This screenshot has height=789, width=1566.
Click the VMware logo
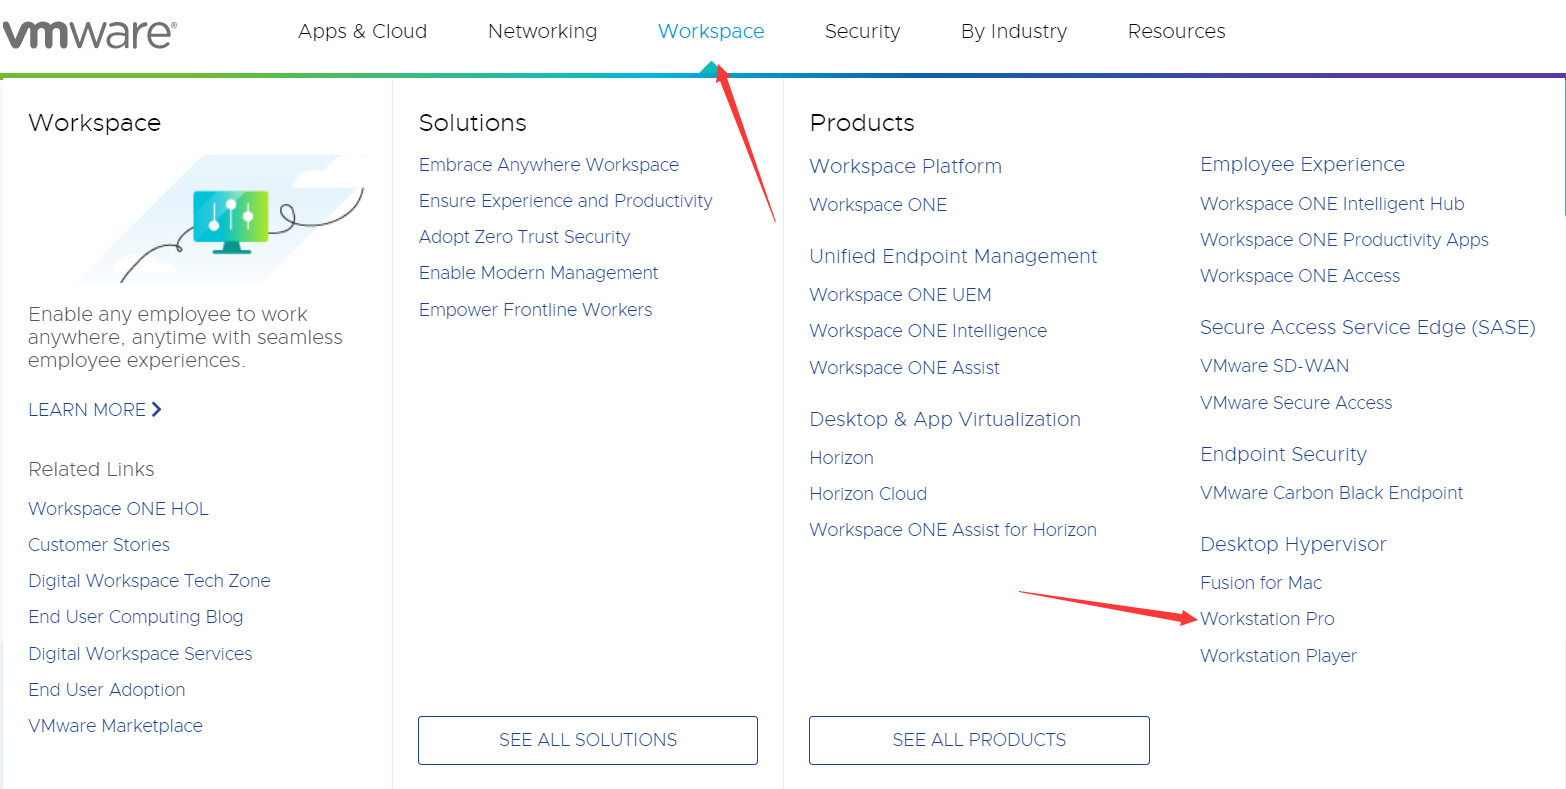click(x=90, y=35)
